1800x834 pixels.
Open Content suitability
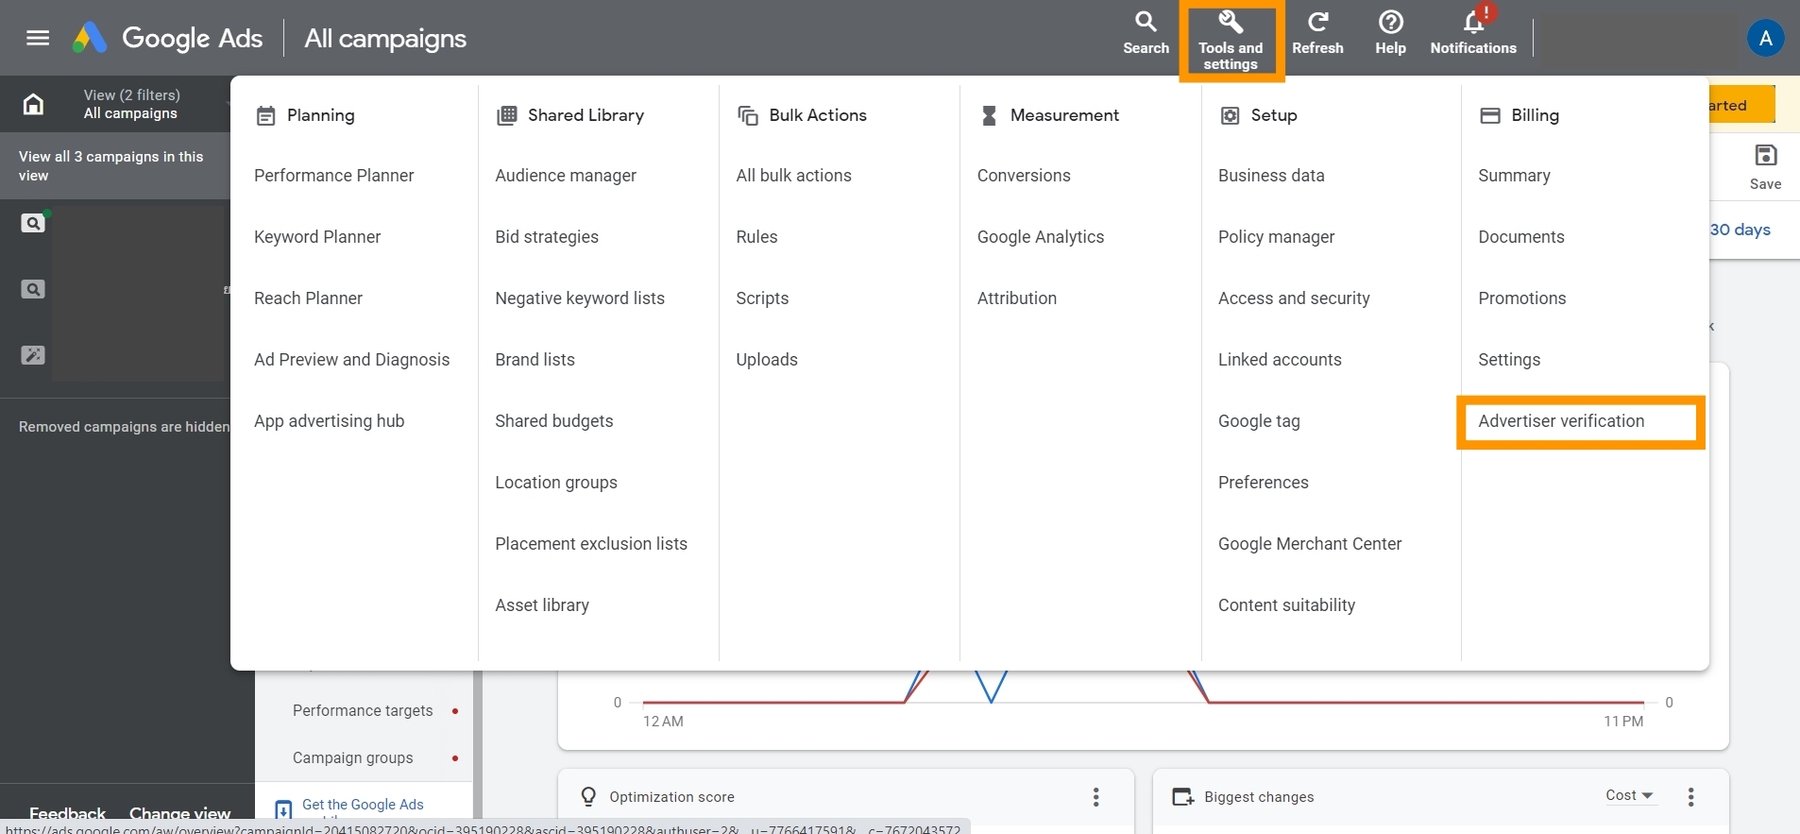1287,605
